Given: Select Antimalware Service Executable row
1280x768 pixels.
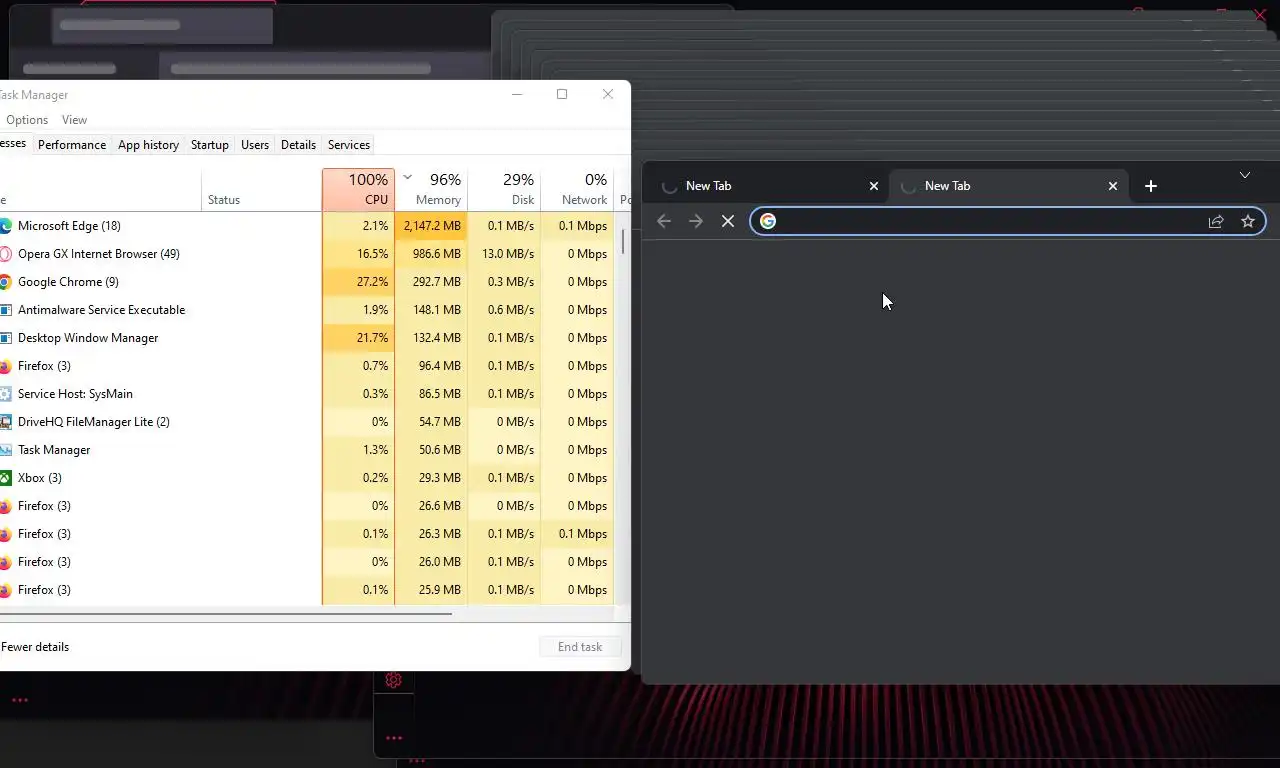Looking at the screenshot, I should tap(306, 310).
